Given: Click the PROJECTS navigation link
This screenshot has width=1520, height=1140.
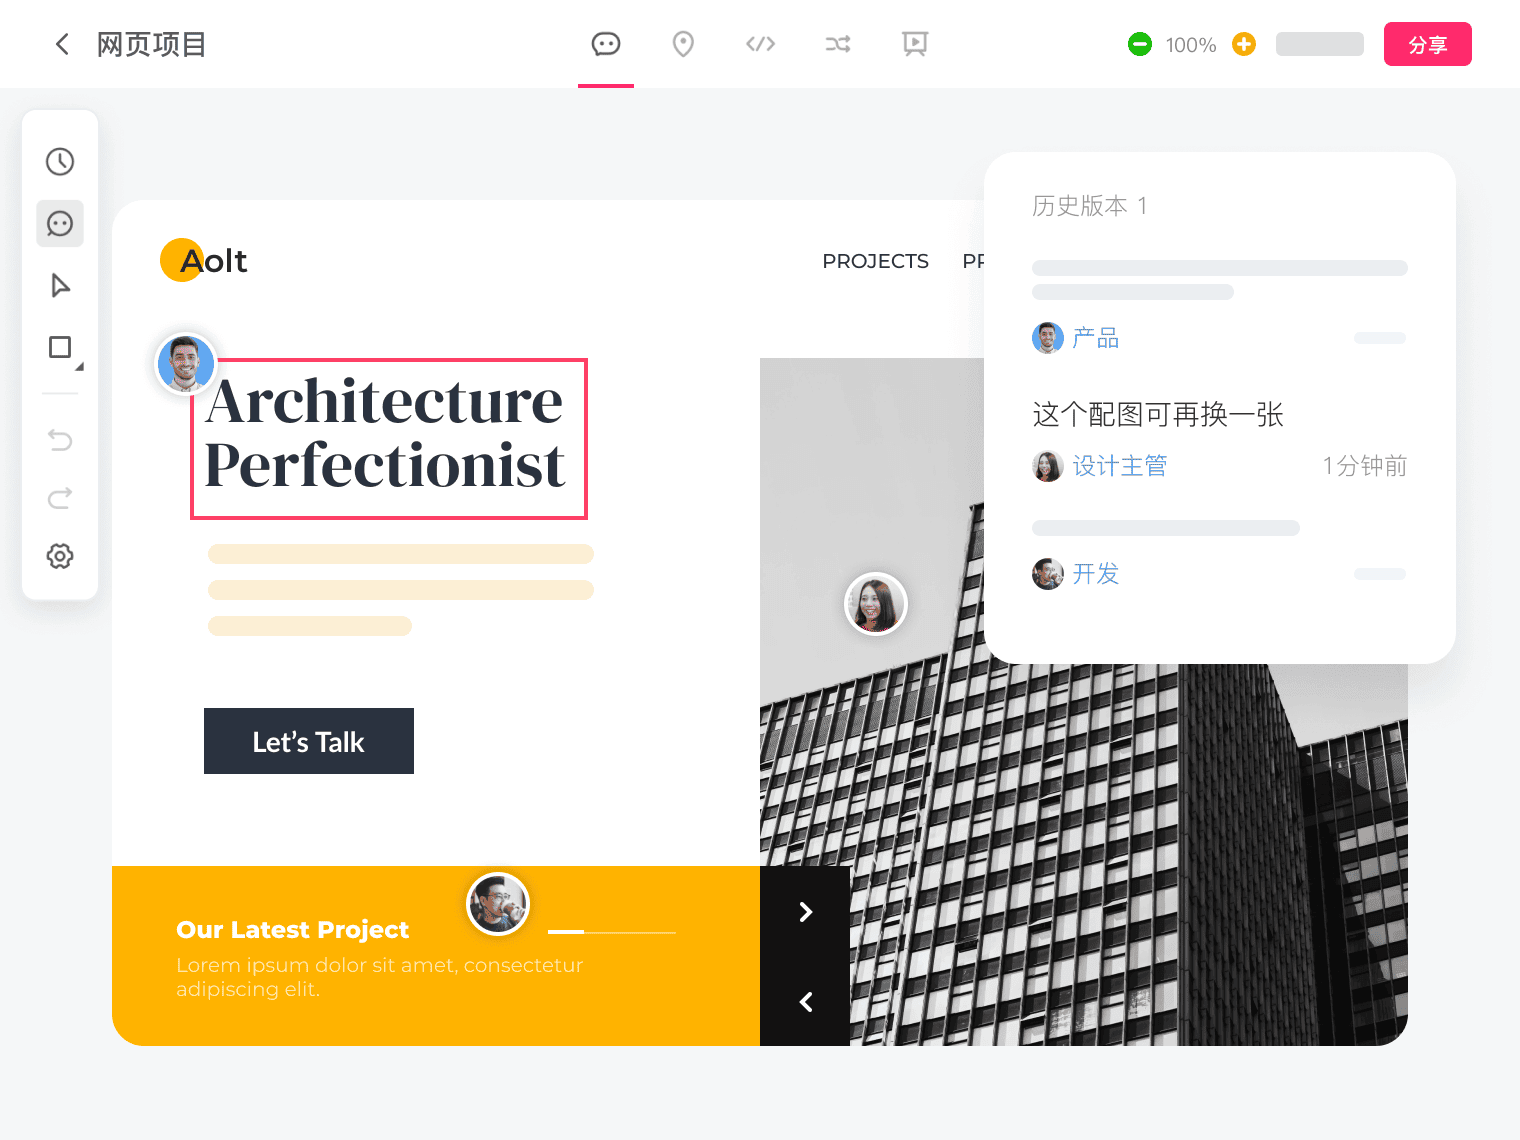Looking at the screenshot, I should (875, 261).
